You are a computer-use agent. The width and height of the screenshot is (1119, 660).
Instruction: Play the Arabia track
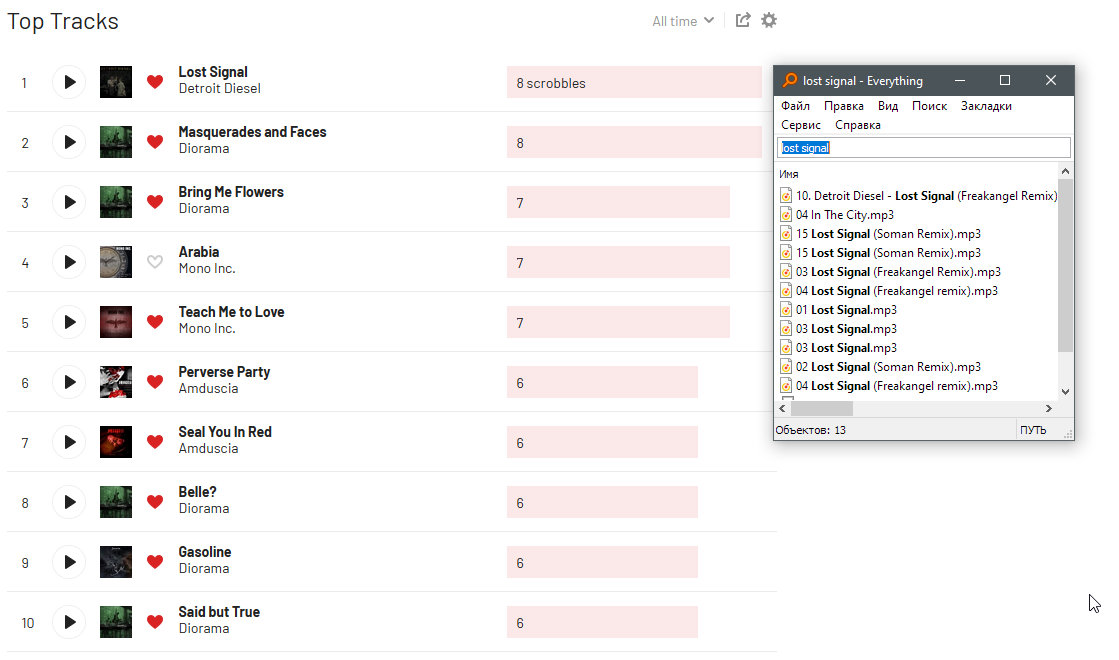coord(69,262)
